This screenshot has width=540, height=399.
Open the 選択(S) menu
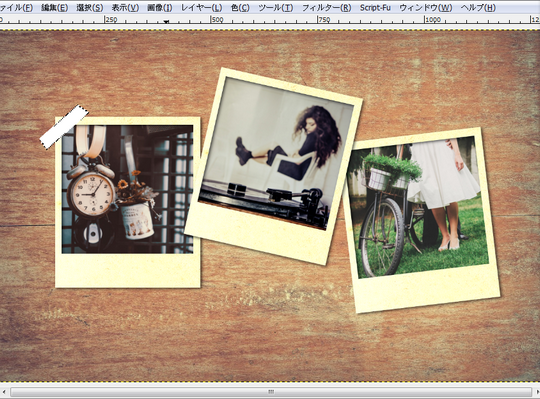point(90,8)
